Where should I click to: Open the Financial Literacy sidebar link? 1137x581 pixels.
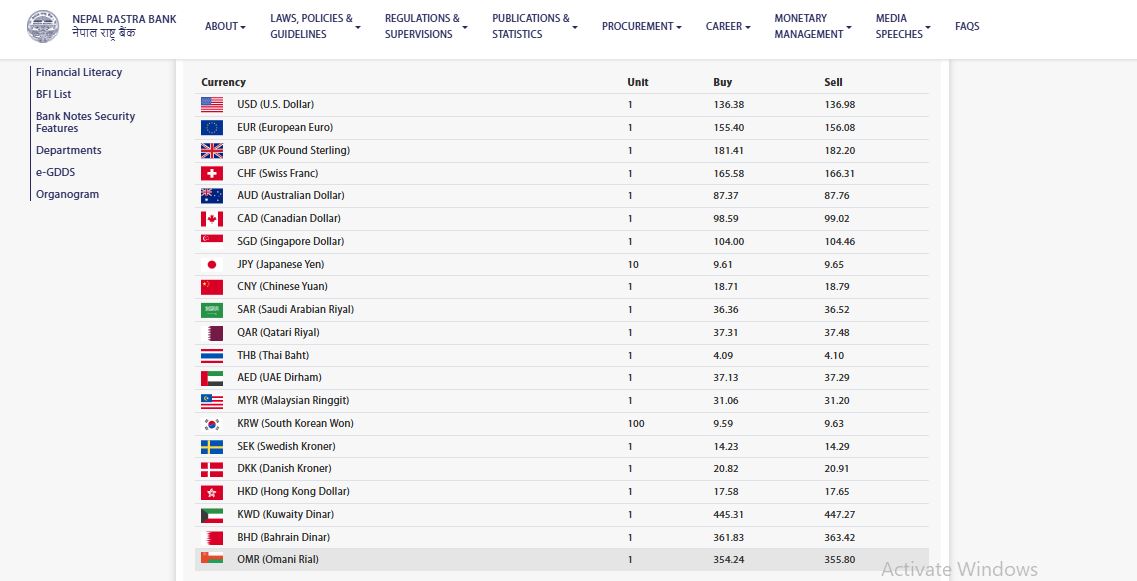[79, 72]
